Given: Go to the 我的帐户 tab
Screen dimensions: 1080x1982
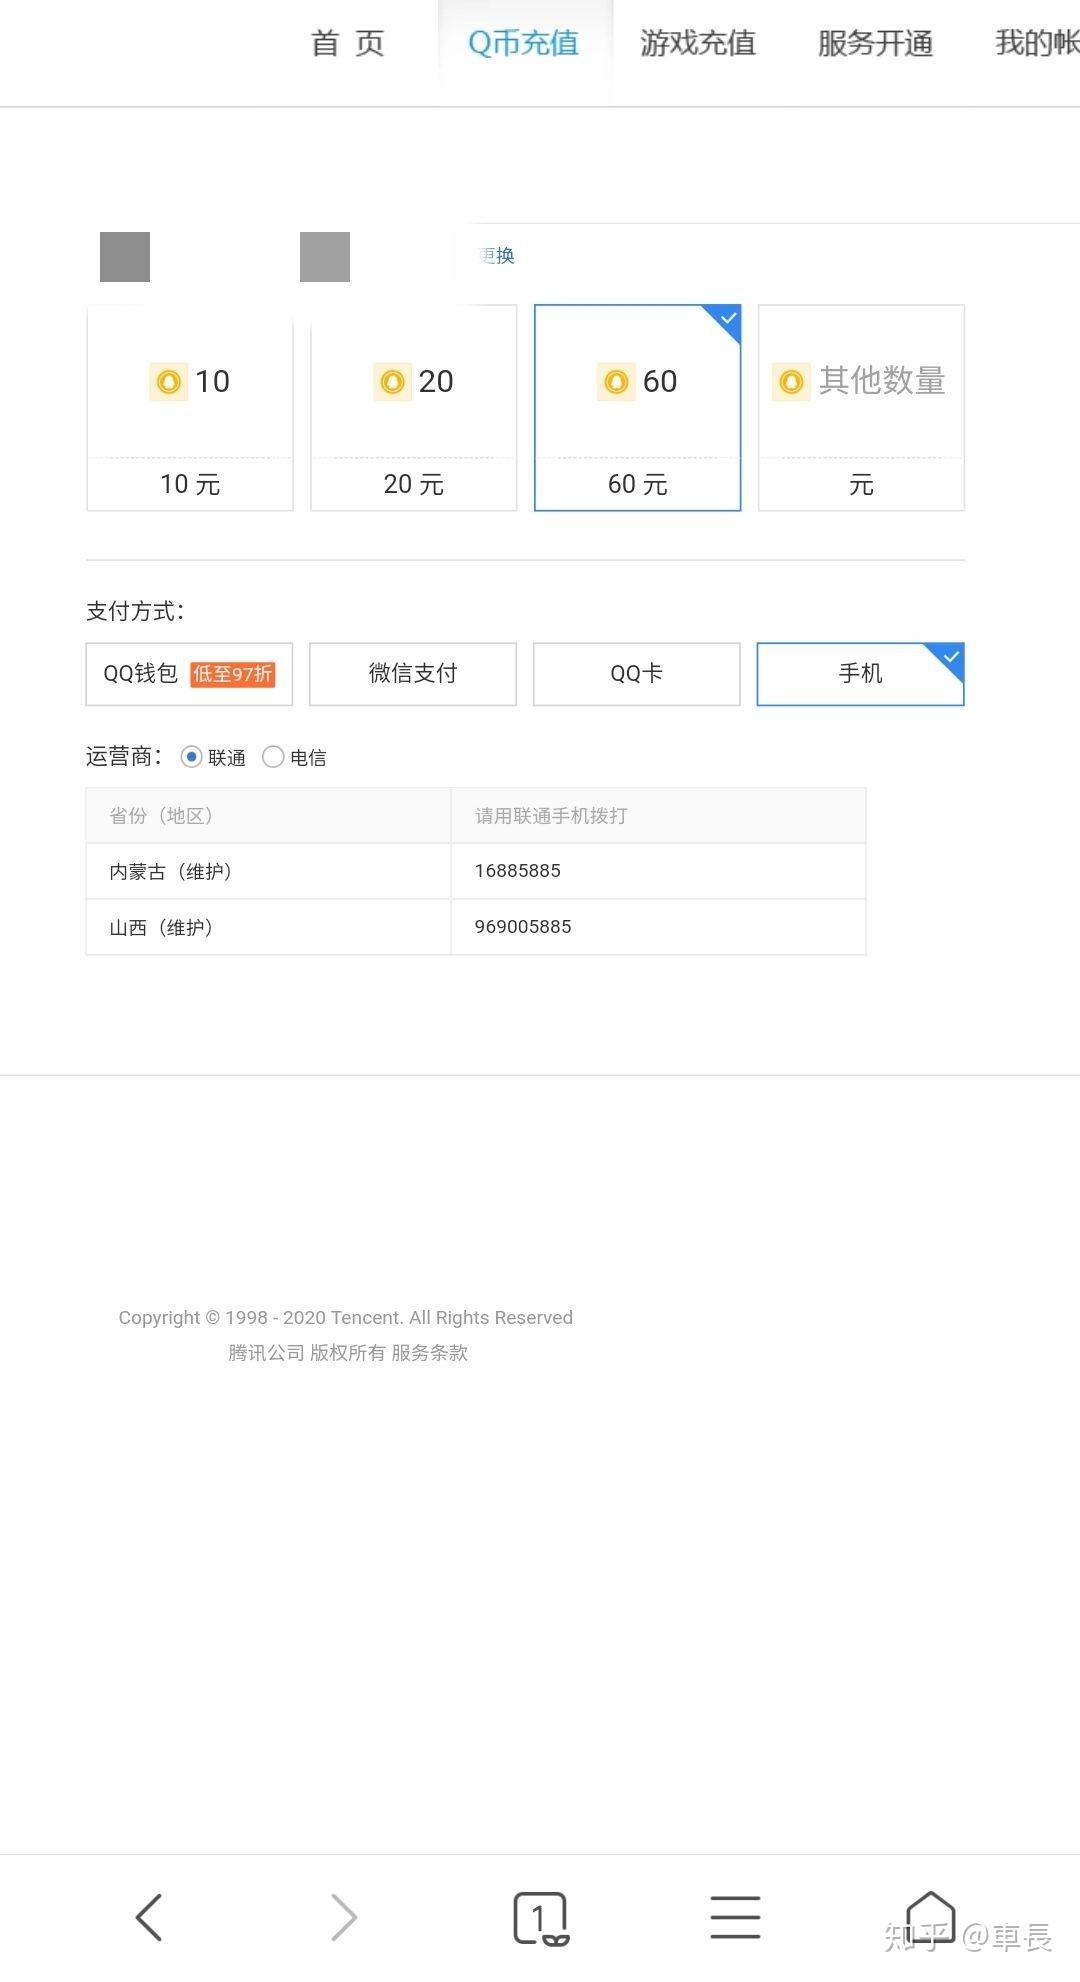Looking at the screenshot, I should [1037, 43].
